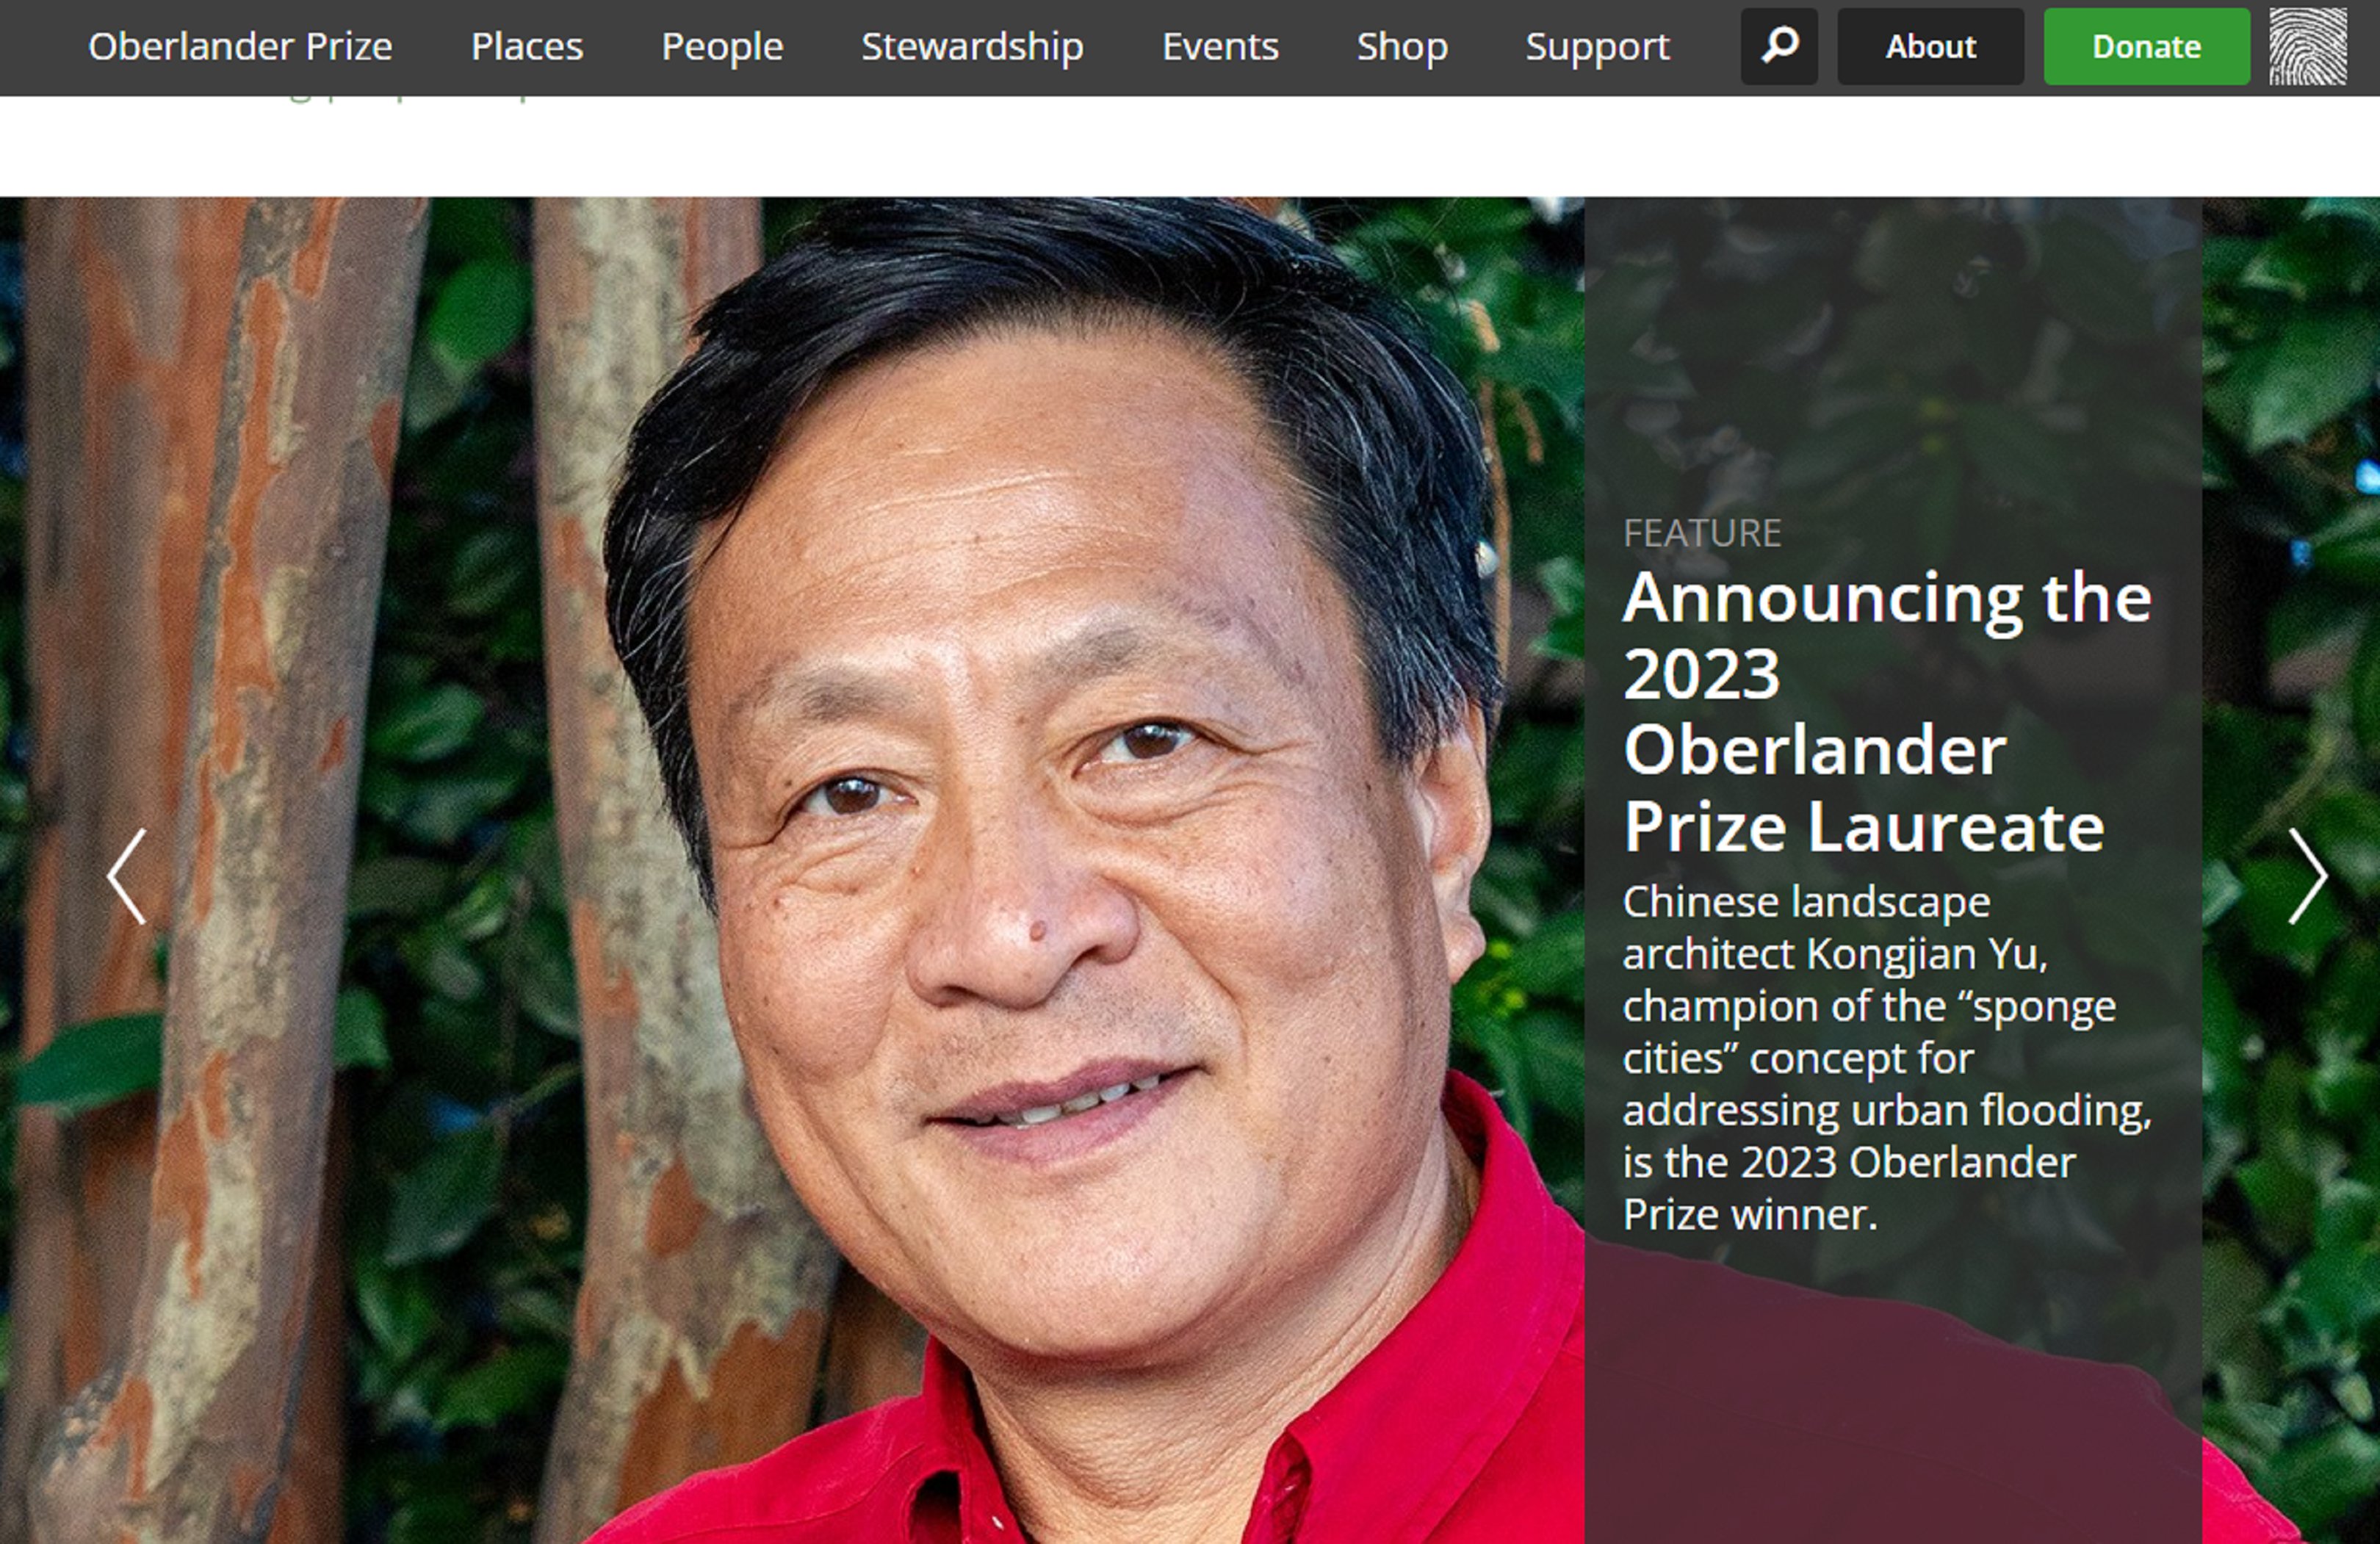Open the Oberlander Prize menu item
2380x1544 pixels.
coord(240,46)
